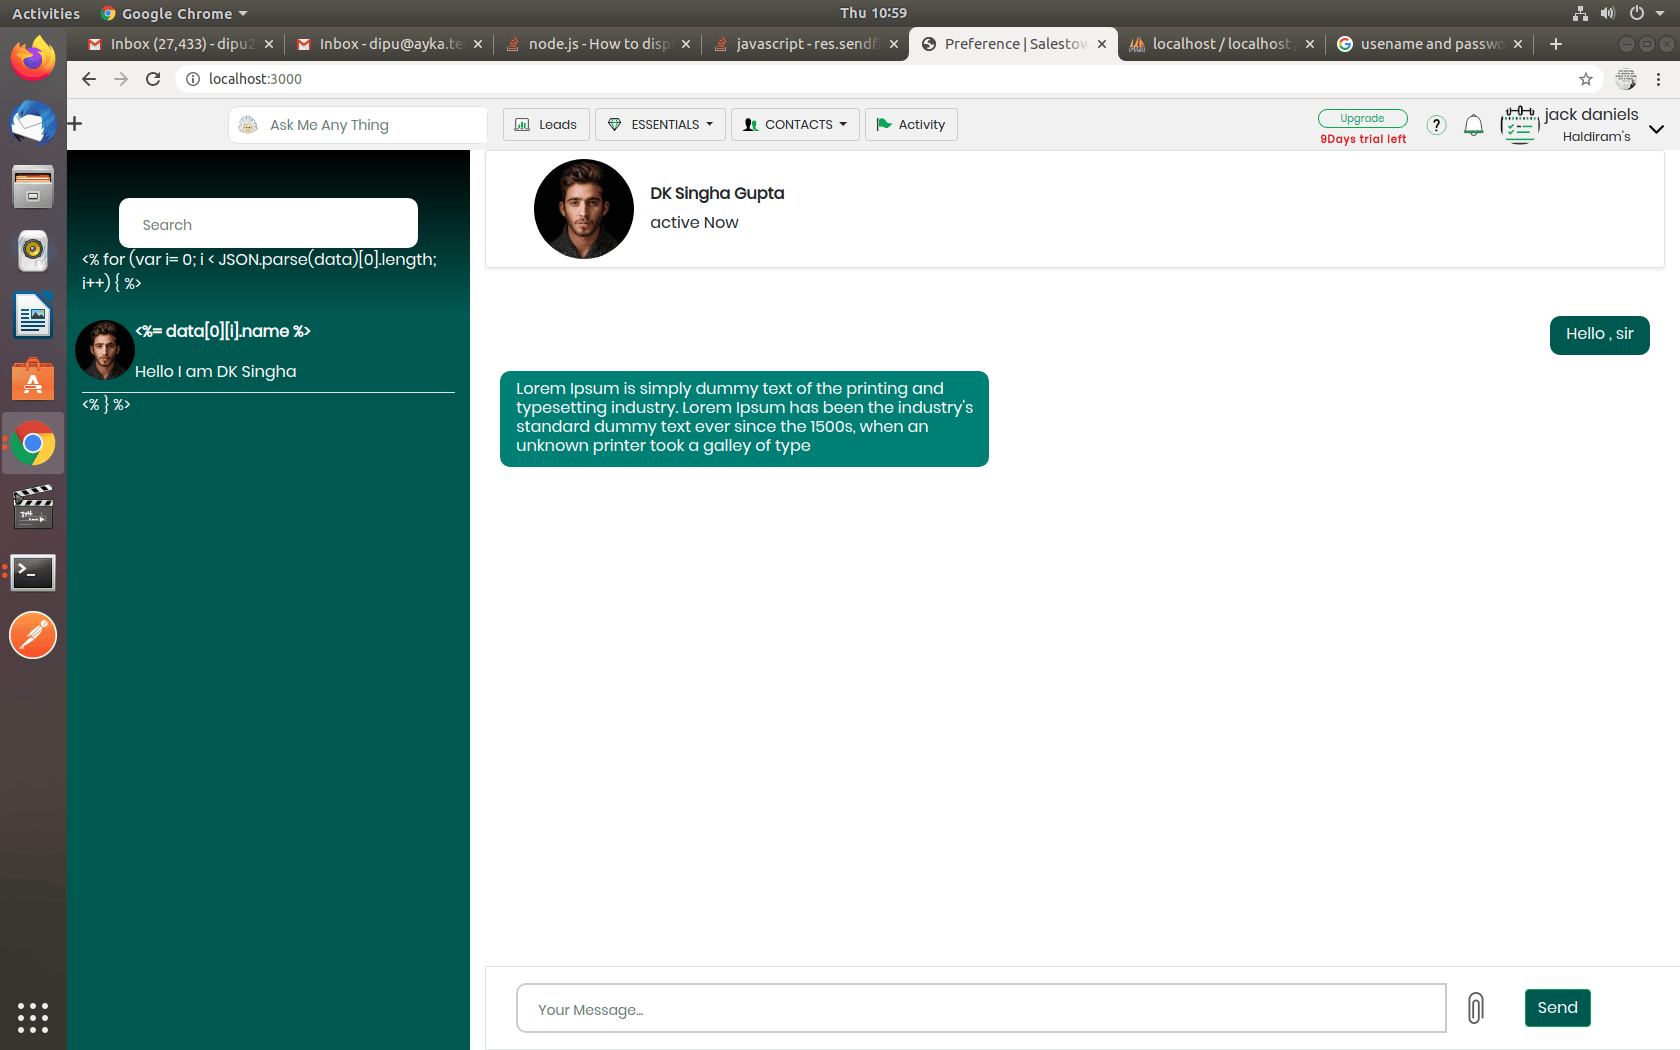Click the paperclip attachment icon
The width and height of the screenshot is (1680, 1050).
click(x=1475, y=1007)
